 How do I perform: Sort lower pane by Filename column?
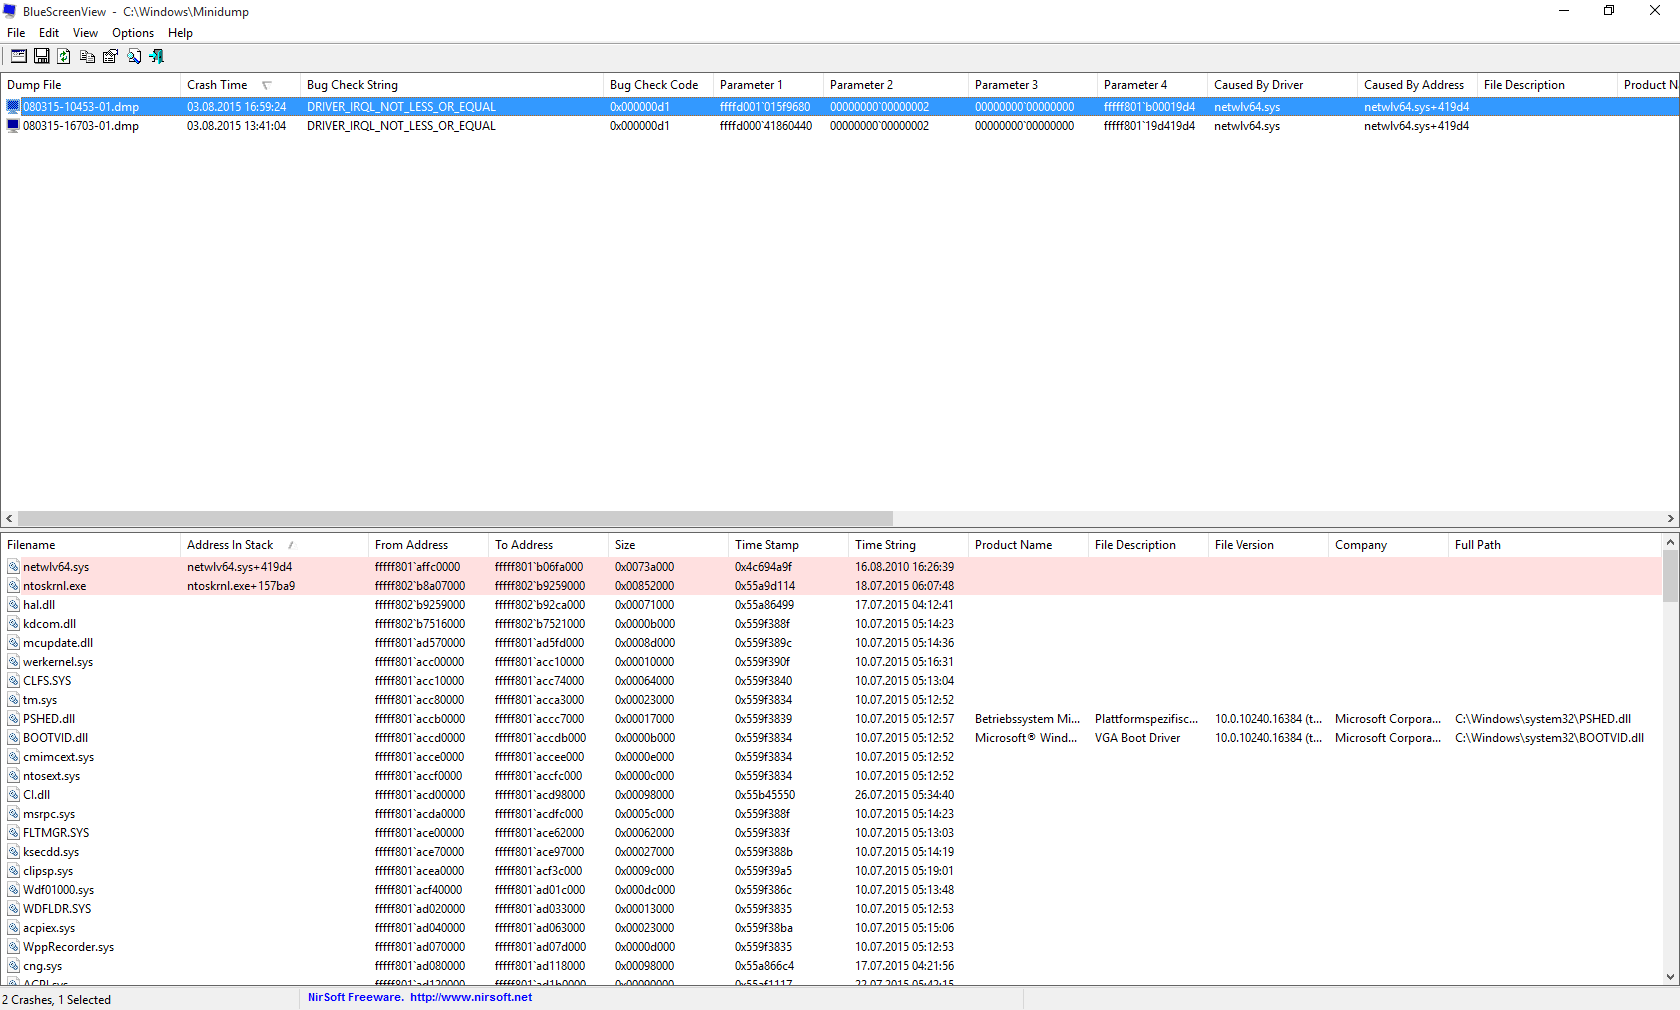[90, 545]
